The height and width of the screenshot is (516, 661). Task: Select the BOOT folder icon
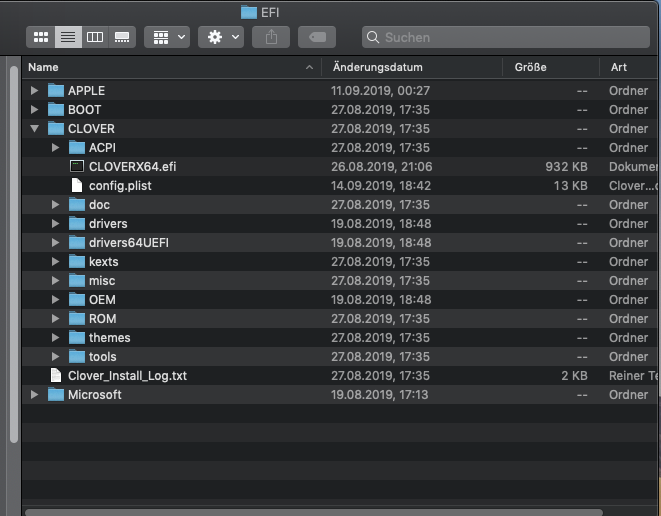(56, 110)
